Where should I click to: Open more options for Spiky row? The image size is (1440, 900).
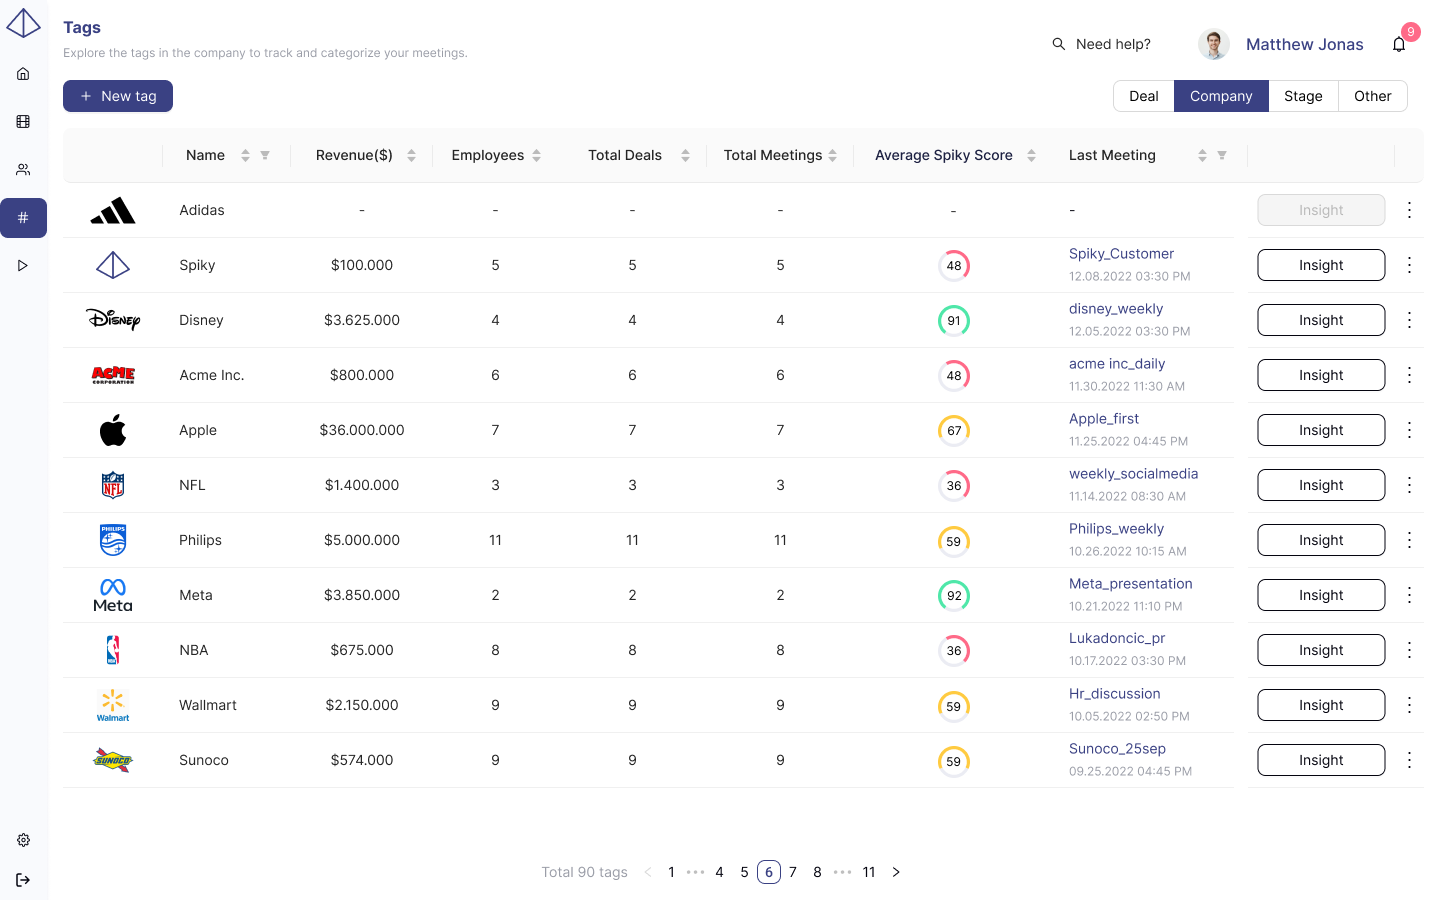pyautogui.click(x=1409, y=265)
